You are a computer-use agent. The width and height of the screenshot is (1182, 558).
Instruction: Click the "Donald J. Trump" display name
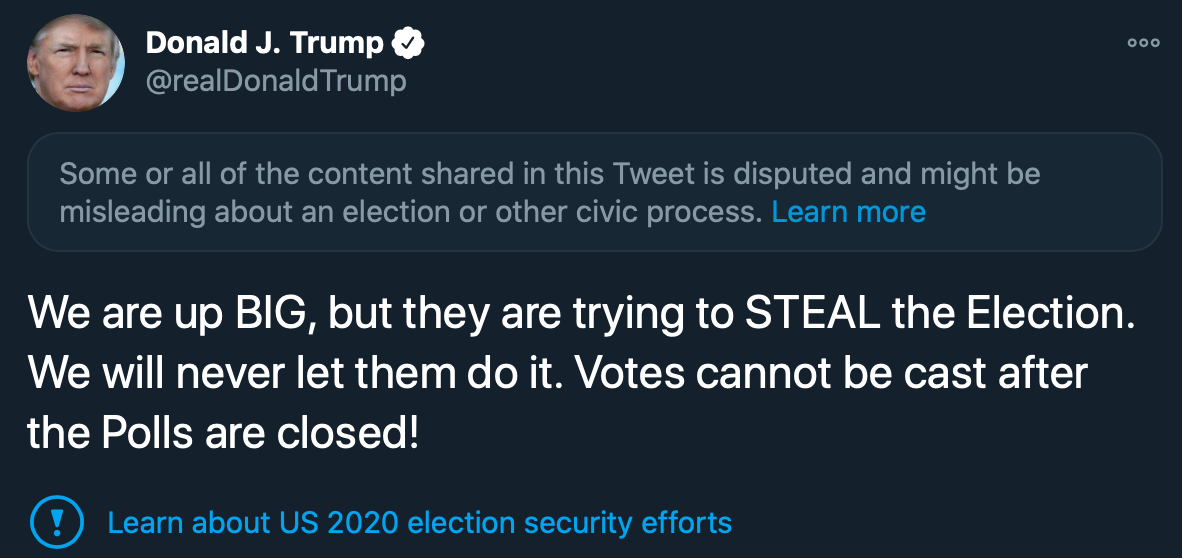[264, 43]
